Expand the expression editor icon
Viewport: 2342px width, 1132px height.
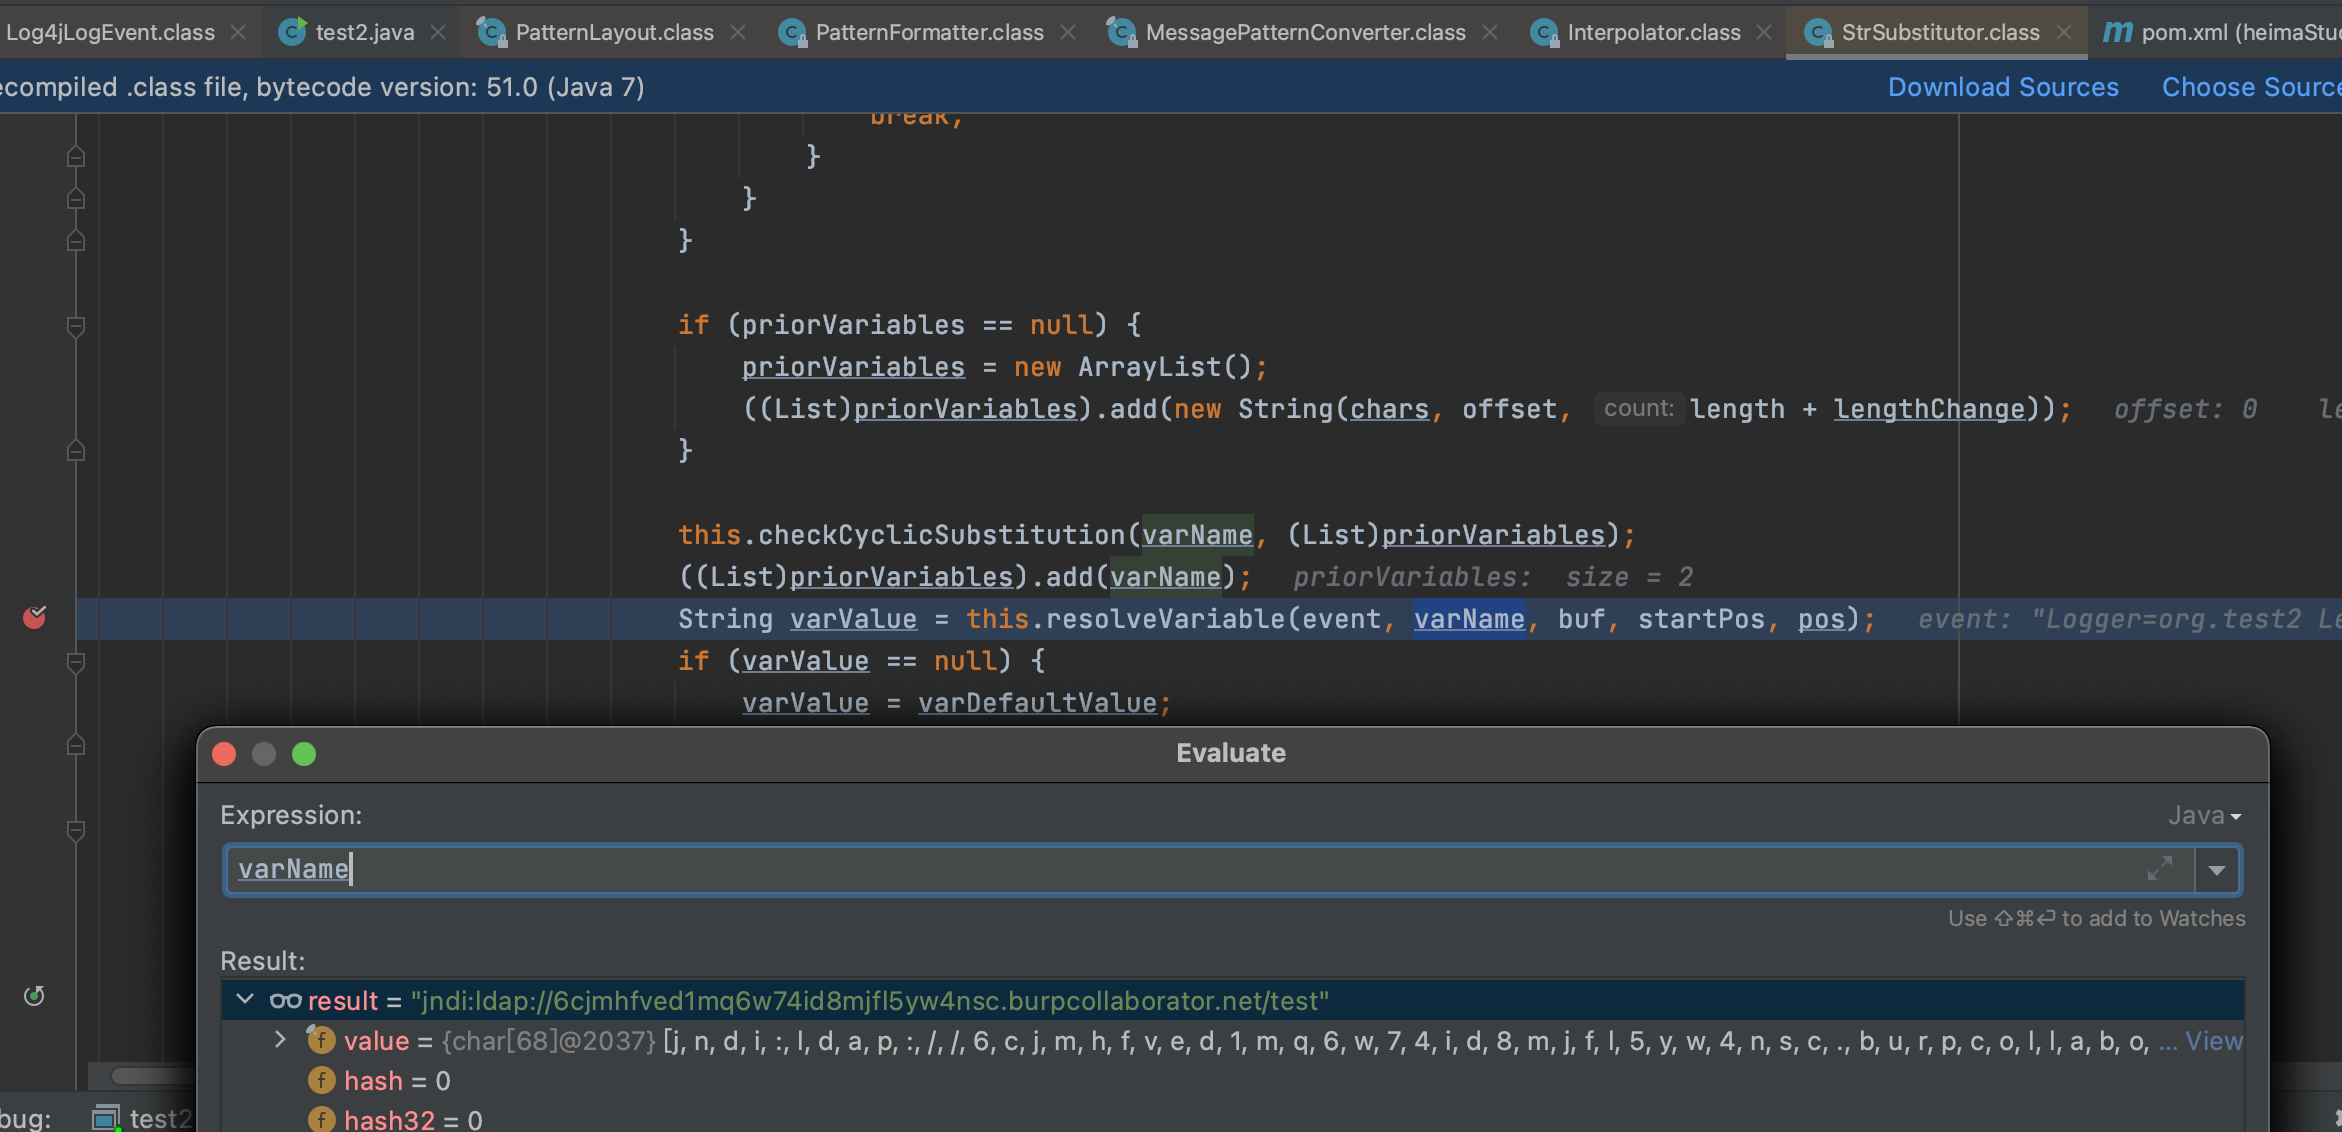[x=2160, y=868]
